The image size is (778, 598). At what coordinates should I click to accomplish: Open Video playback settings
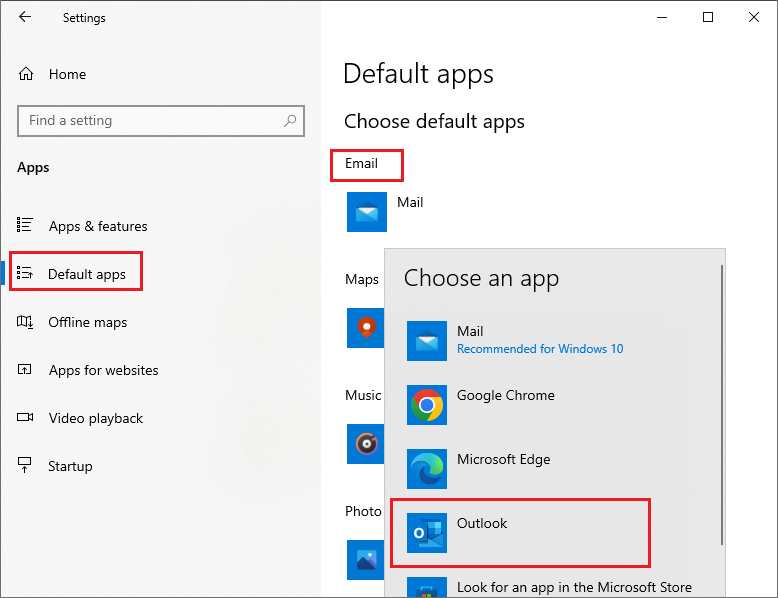coord(96,418)
